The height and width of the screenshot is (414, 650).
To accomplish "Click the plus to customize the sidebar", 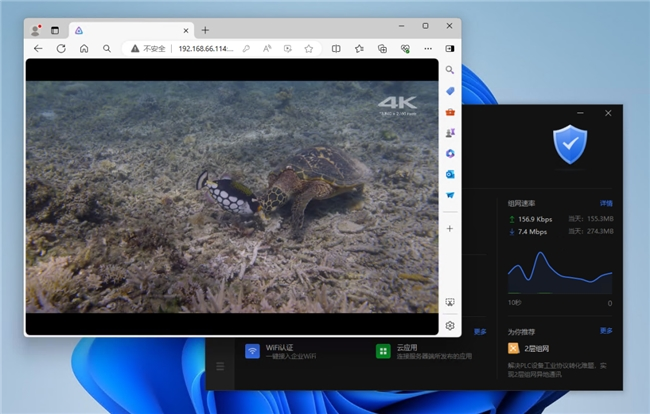I will click(x=450, y=228).
